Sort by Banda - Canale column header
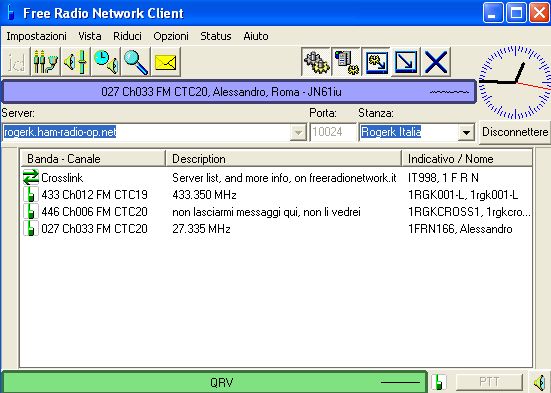Image resolution: width=551 pixels, height=393 pixels. coord(93,159)
